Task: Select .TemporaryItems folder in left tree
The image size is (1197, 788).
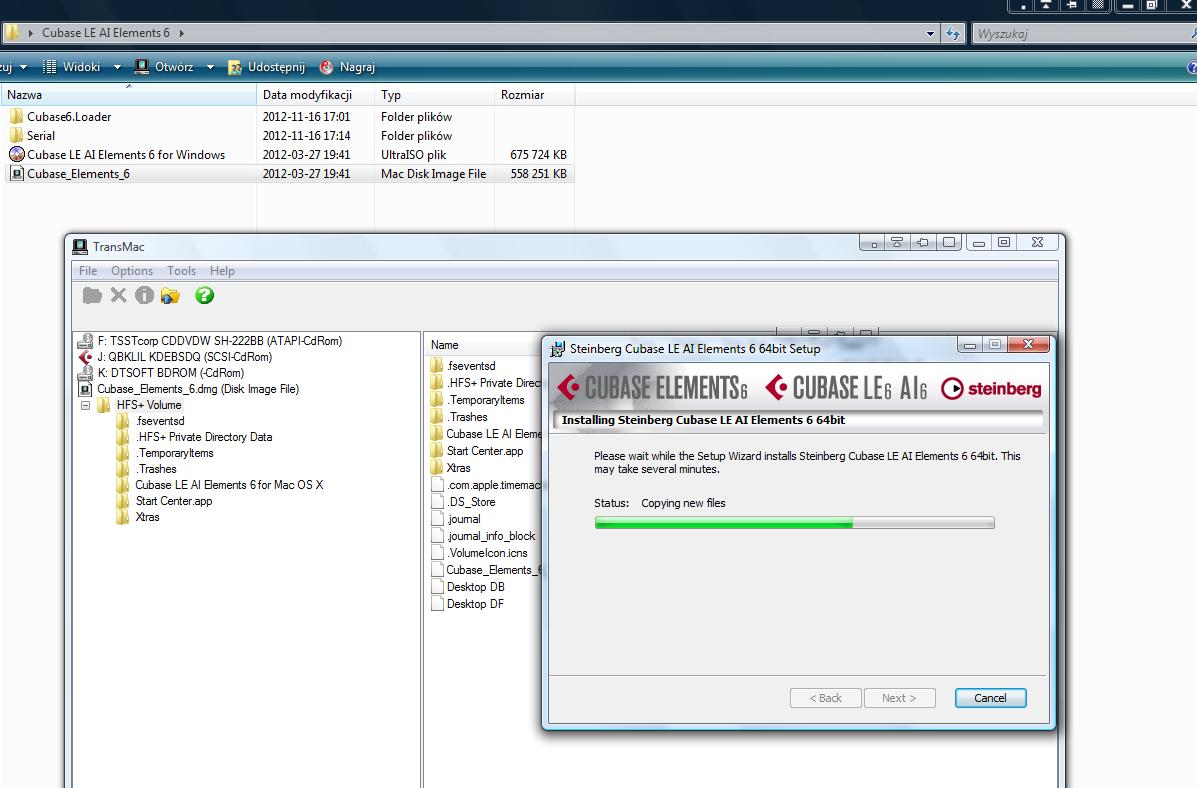Action: point(175,453)
